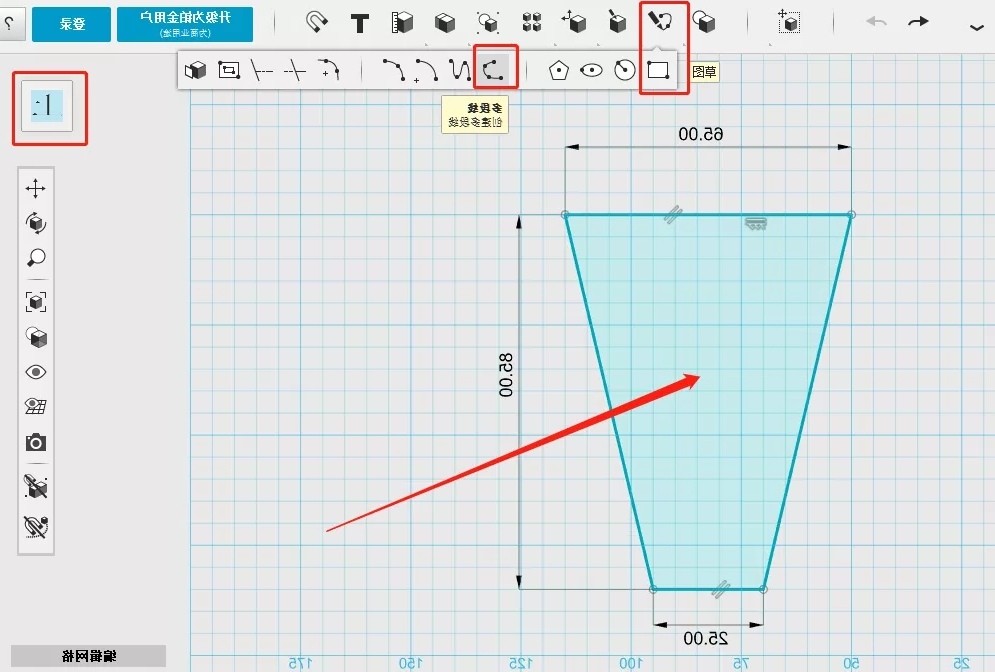Select the Extend sketch tool
995x672 pixels.
coord(261,70)
